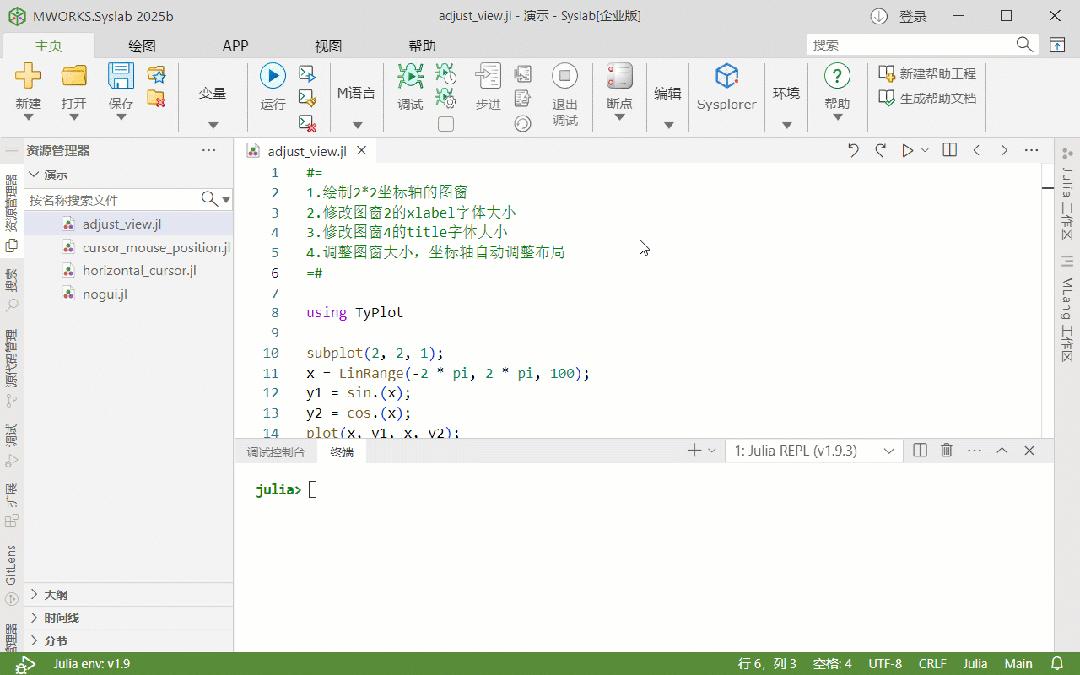Screen dimensions: 1080x675
Task: Maximize the terminal panel with the chevron
Action: [1001, 450]
